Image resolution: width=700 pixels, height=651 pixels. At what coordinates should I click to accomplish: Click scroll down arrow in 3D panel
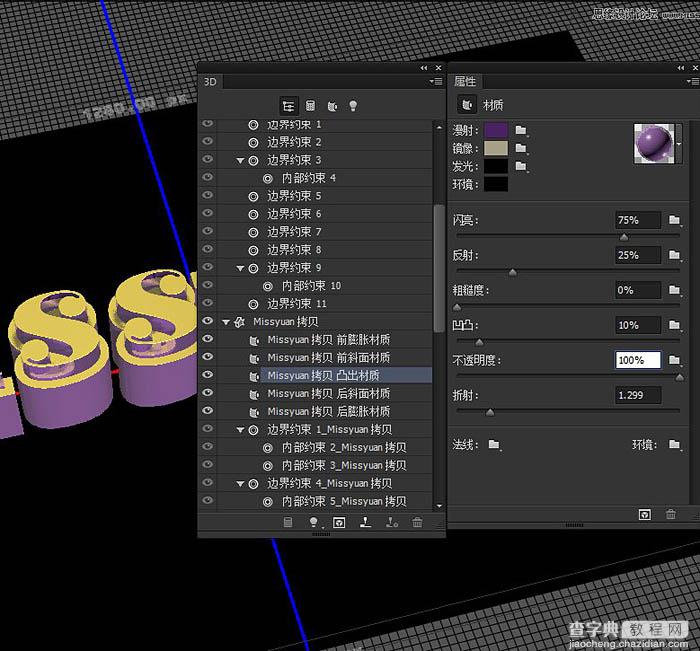[439, 506]
